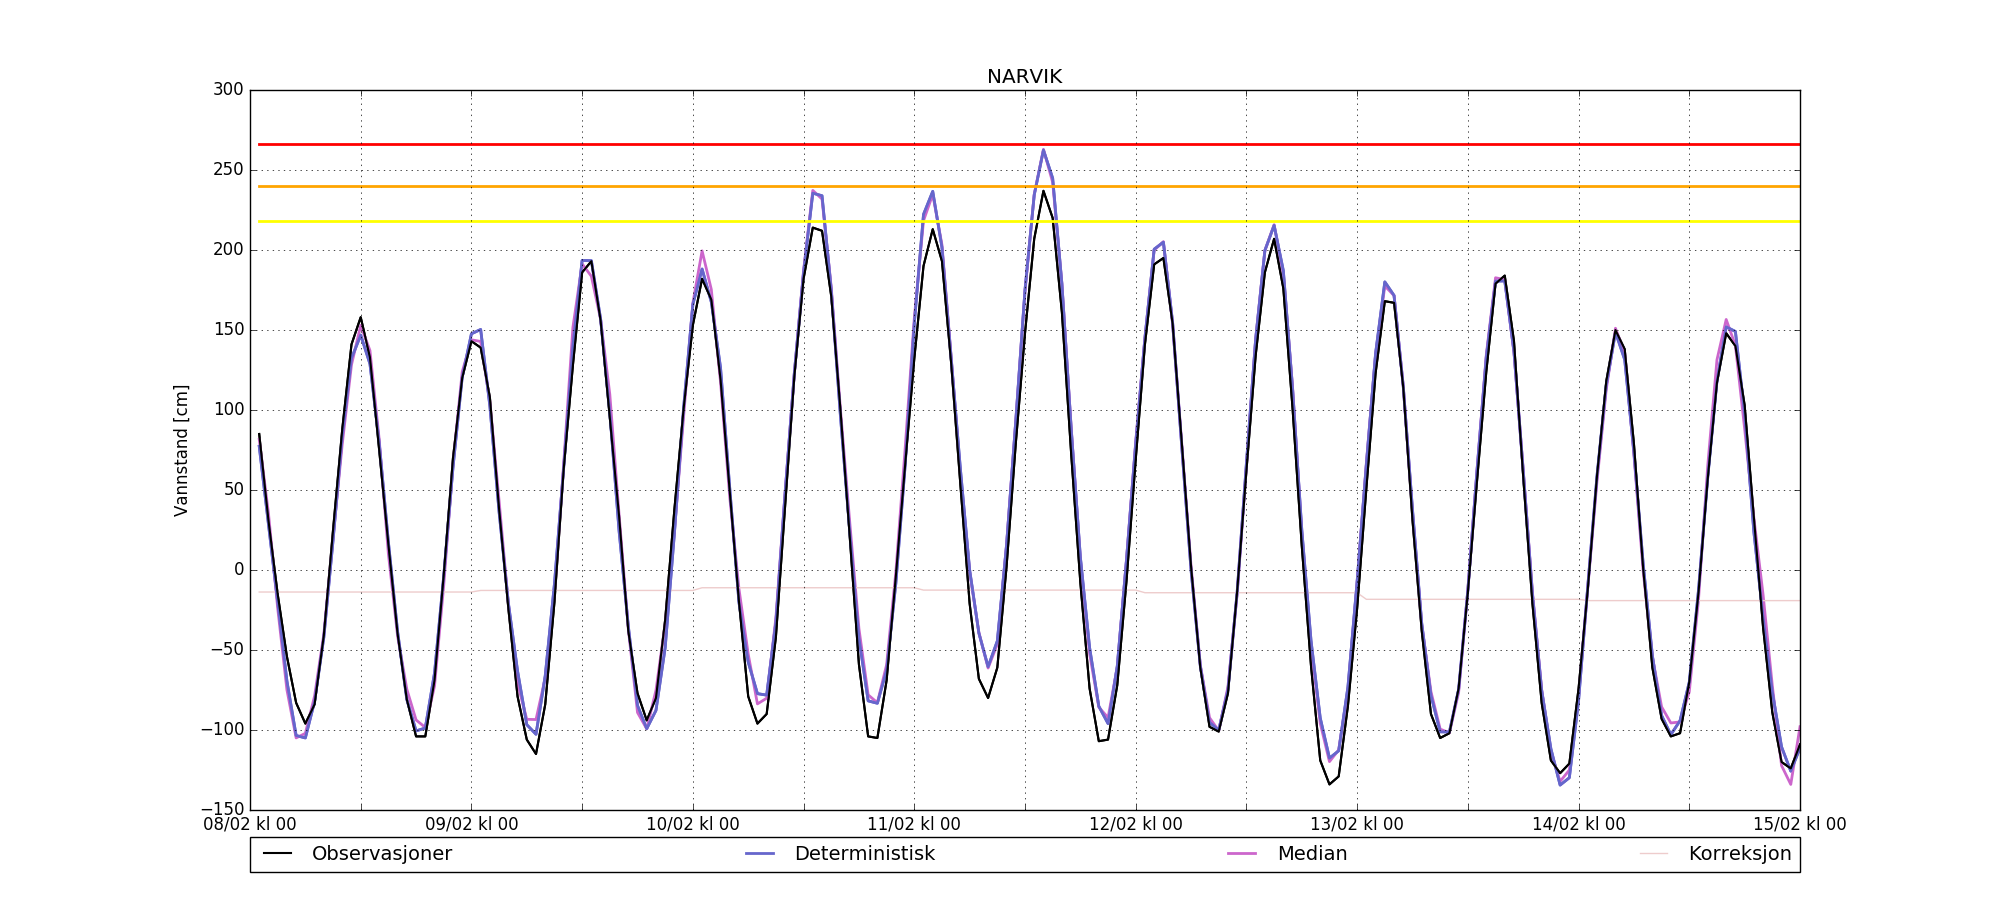2000x900 pixels.
Task: Click the Deterministisk legend label
Action: coord(865,854)
